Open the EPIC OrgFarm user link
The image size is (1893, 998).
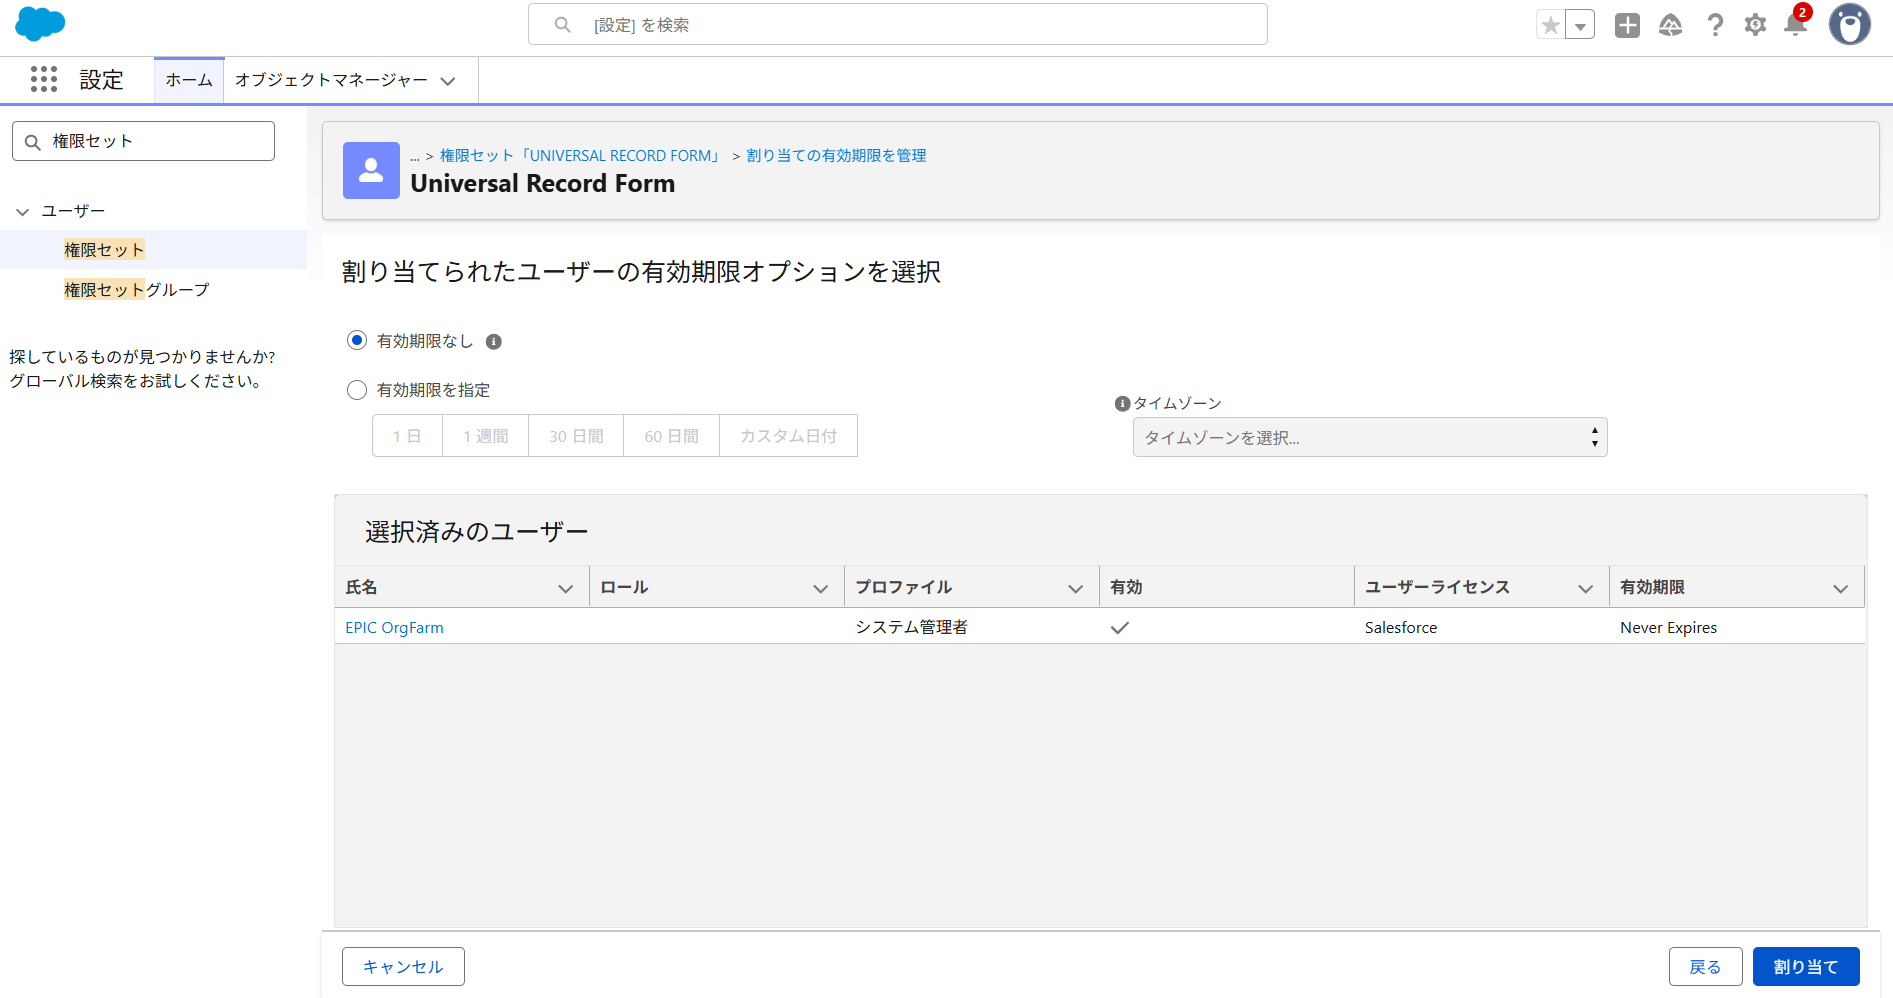click(394, 627)
